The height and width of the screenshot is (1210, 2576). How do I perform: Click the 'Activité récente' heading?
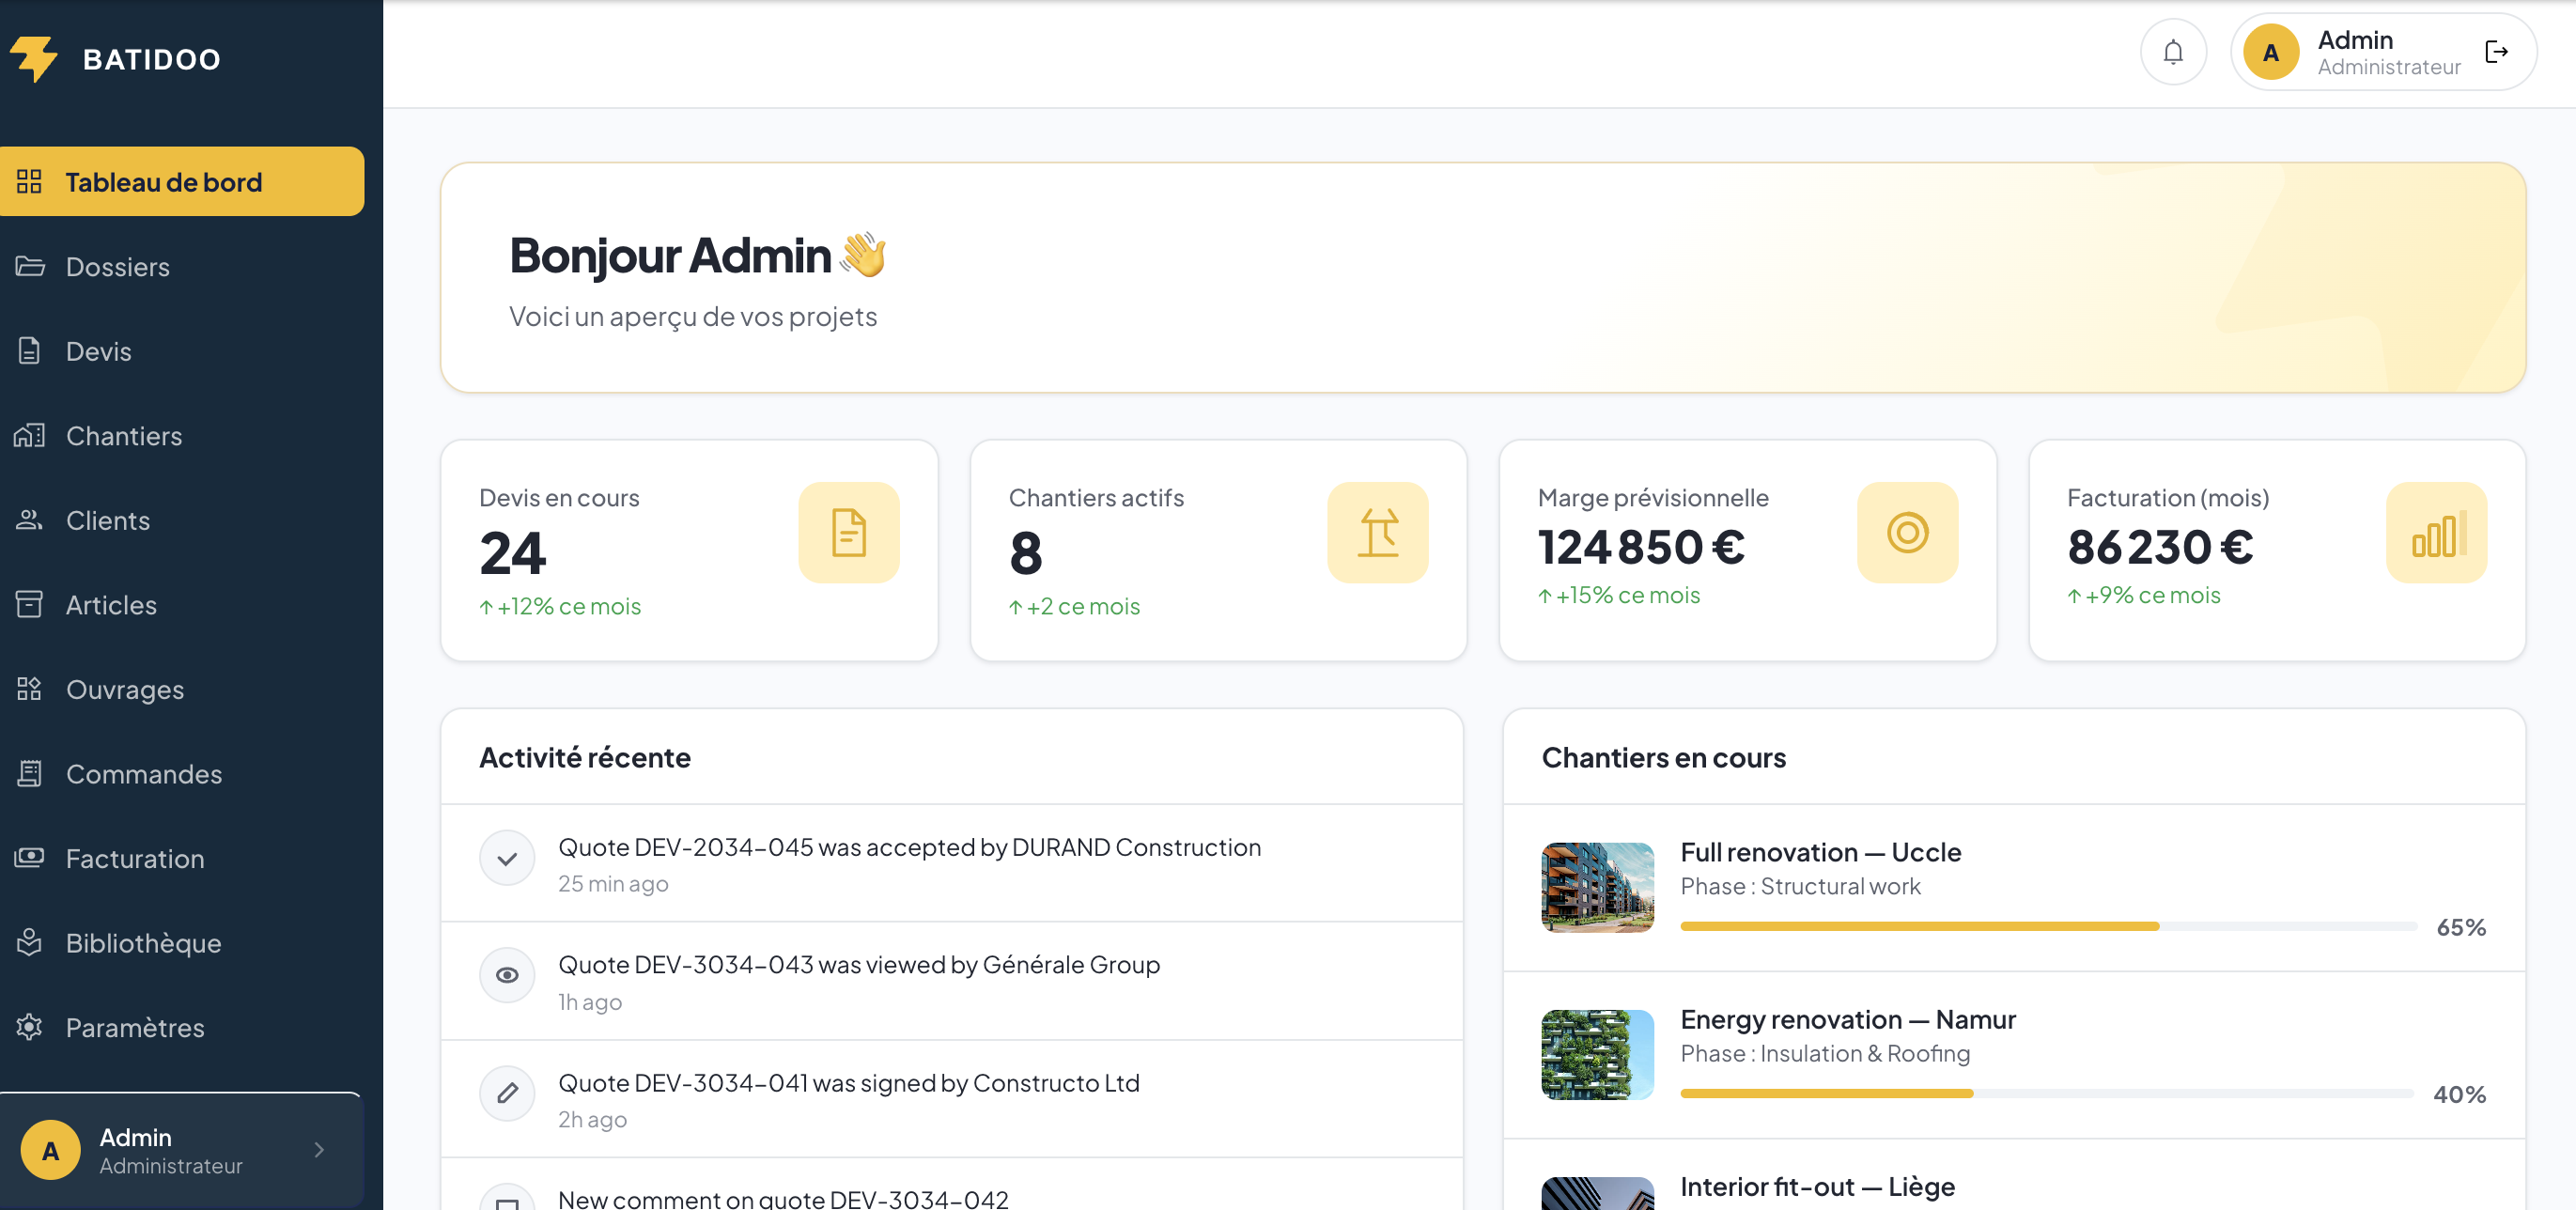point(585,757)
